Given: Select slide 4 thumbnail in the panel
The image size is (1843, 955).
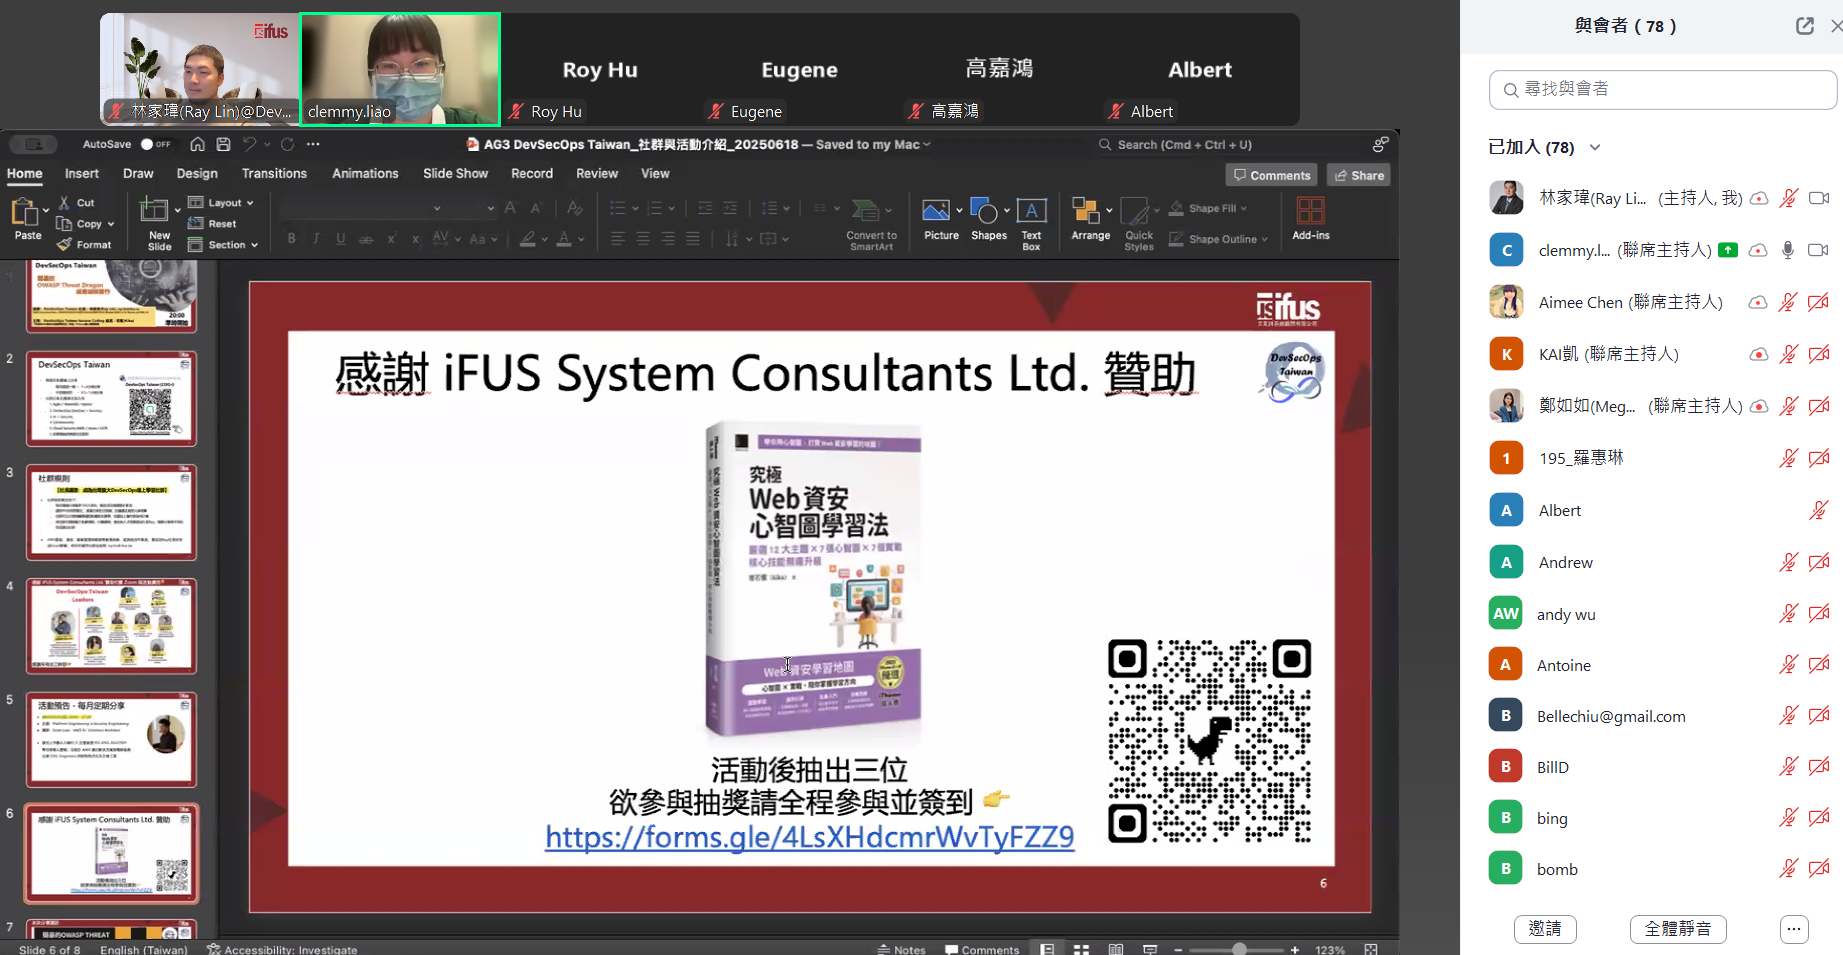Looking at the screenshot, I should (x=111, y=625).
